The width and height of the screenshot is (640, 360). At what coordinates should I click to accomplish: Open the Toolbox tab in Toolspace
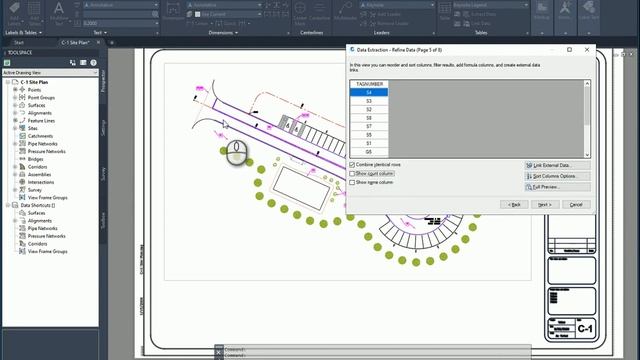(103, 220)
